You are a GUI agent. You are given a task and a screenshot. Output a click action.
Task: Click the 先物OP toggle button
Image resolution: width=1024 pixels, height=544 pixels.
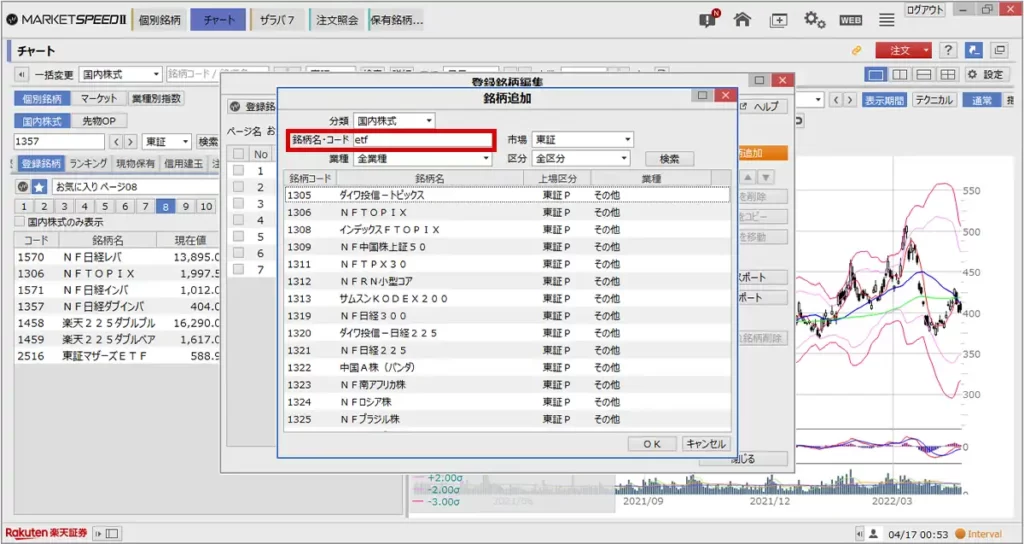[x=99, y=121]
